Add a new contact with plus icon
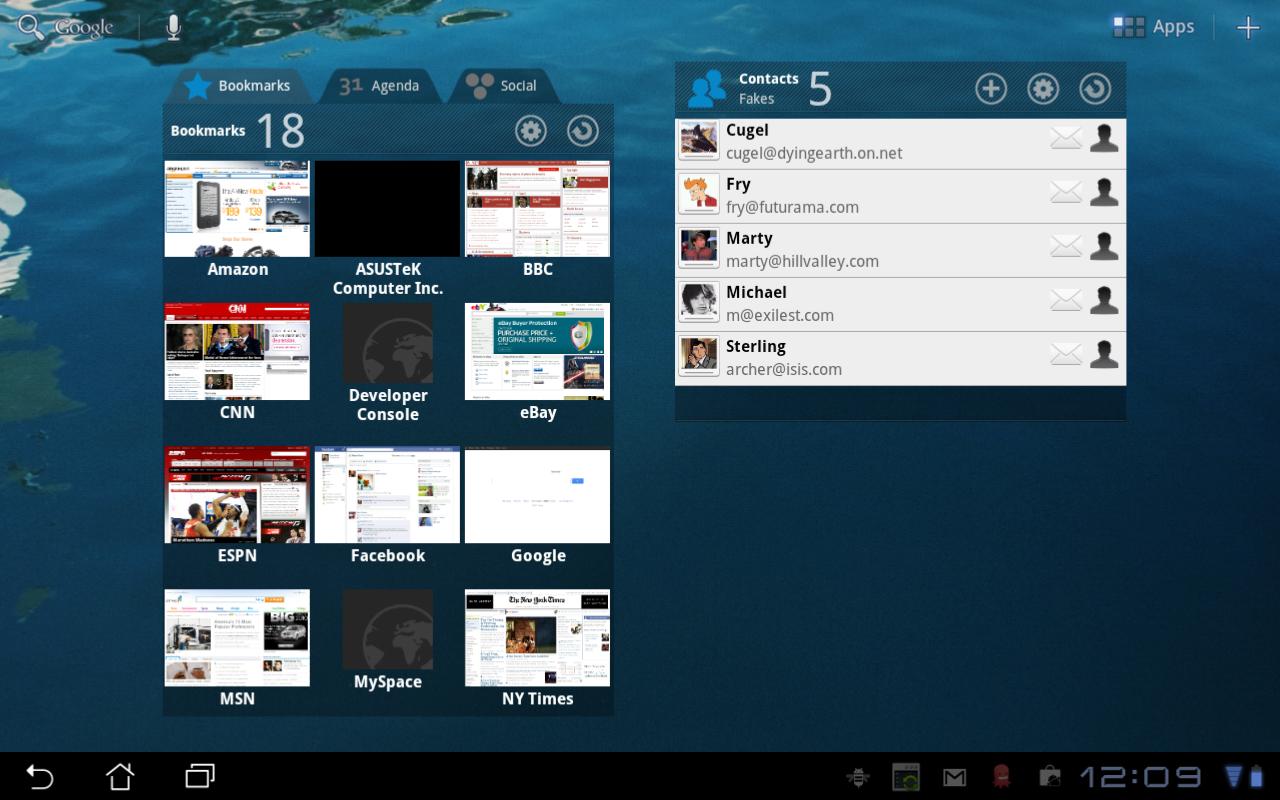Viewport: 1280px width, 800px height. click(x=991, y=89)
